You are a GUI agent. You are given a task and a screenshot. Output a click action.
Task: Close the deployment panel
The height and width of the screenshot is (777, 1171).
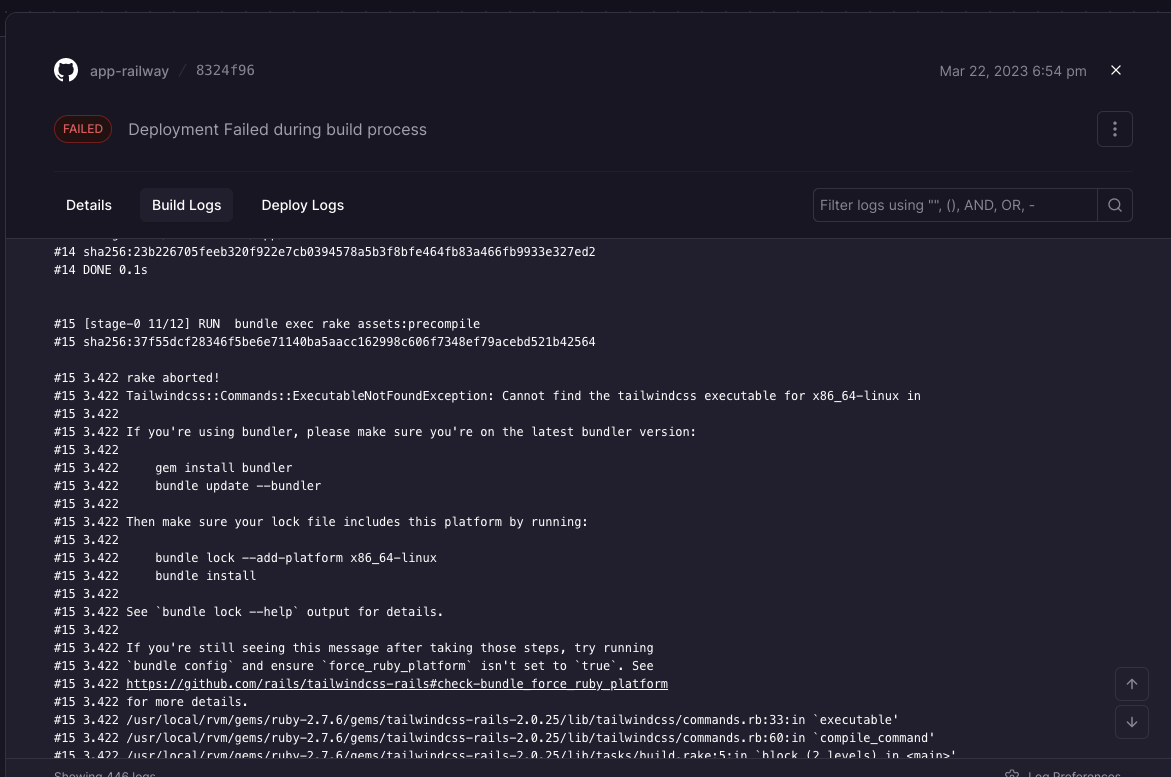[x=1116, y=70]
